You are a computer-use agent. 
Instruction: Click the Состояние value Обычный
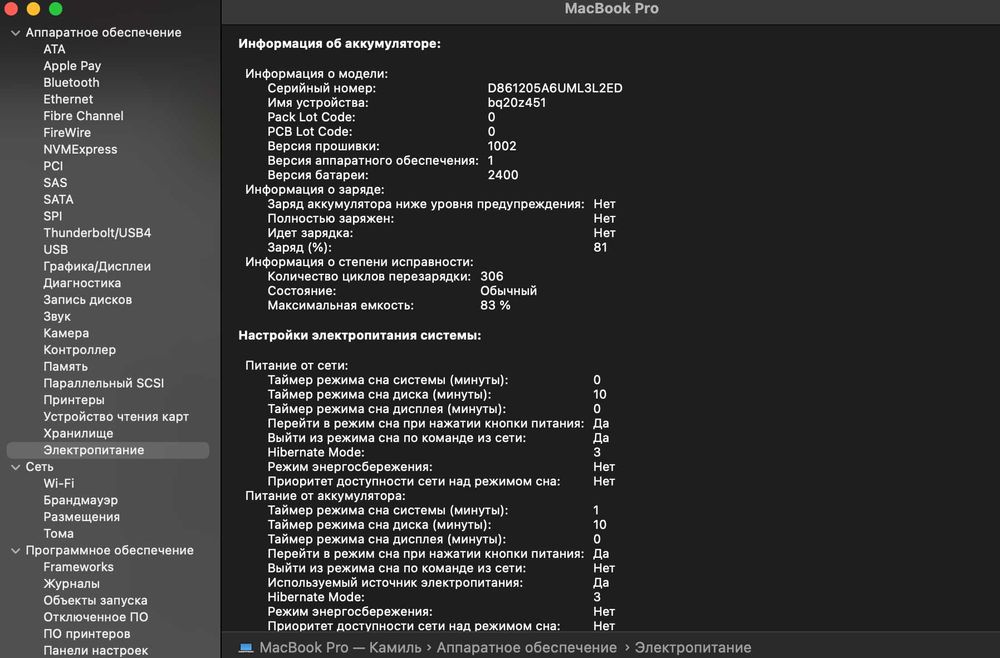tap(508, 291)
